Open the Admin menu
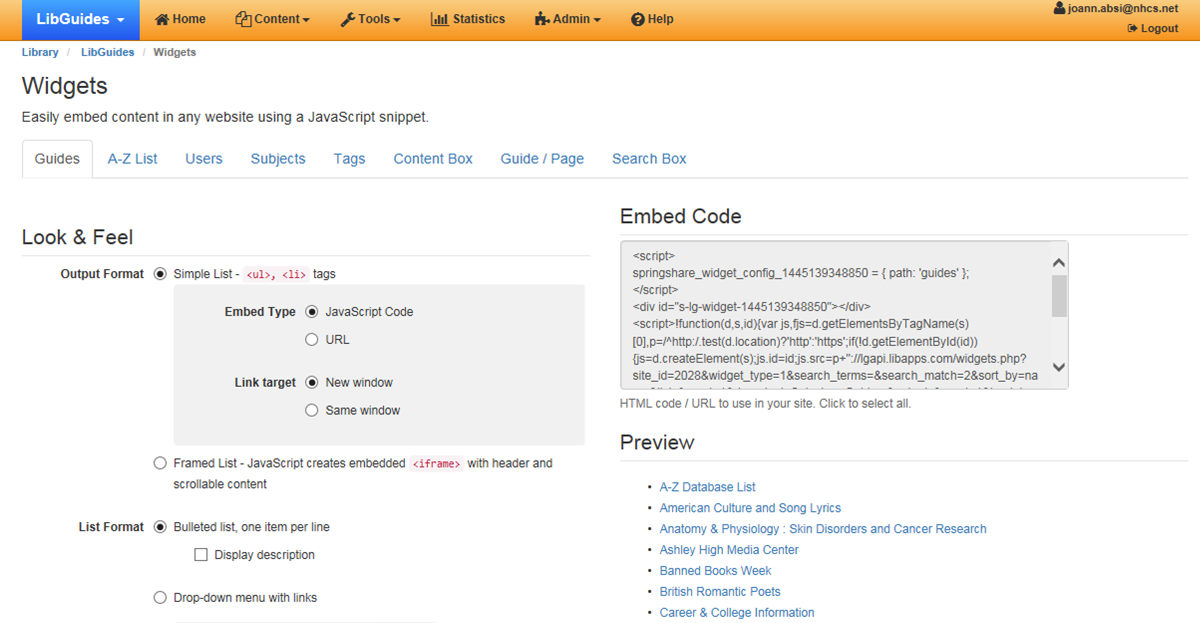The image size is (1200, 623). pyautogui.click(x=567, y=19)
